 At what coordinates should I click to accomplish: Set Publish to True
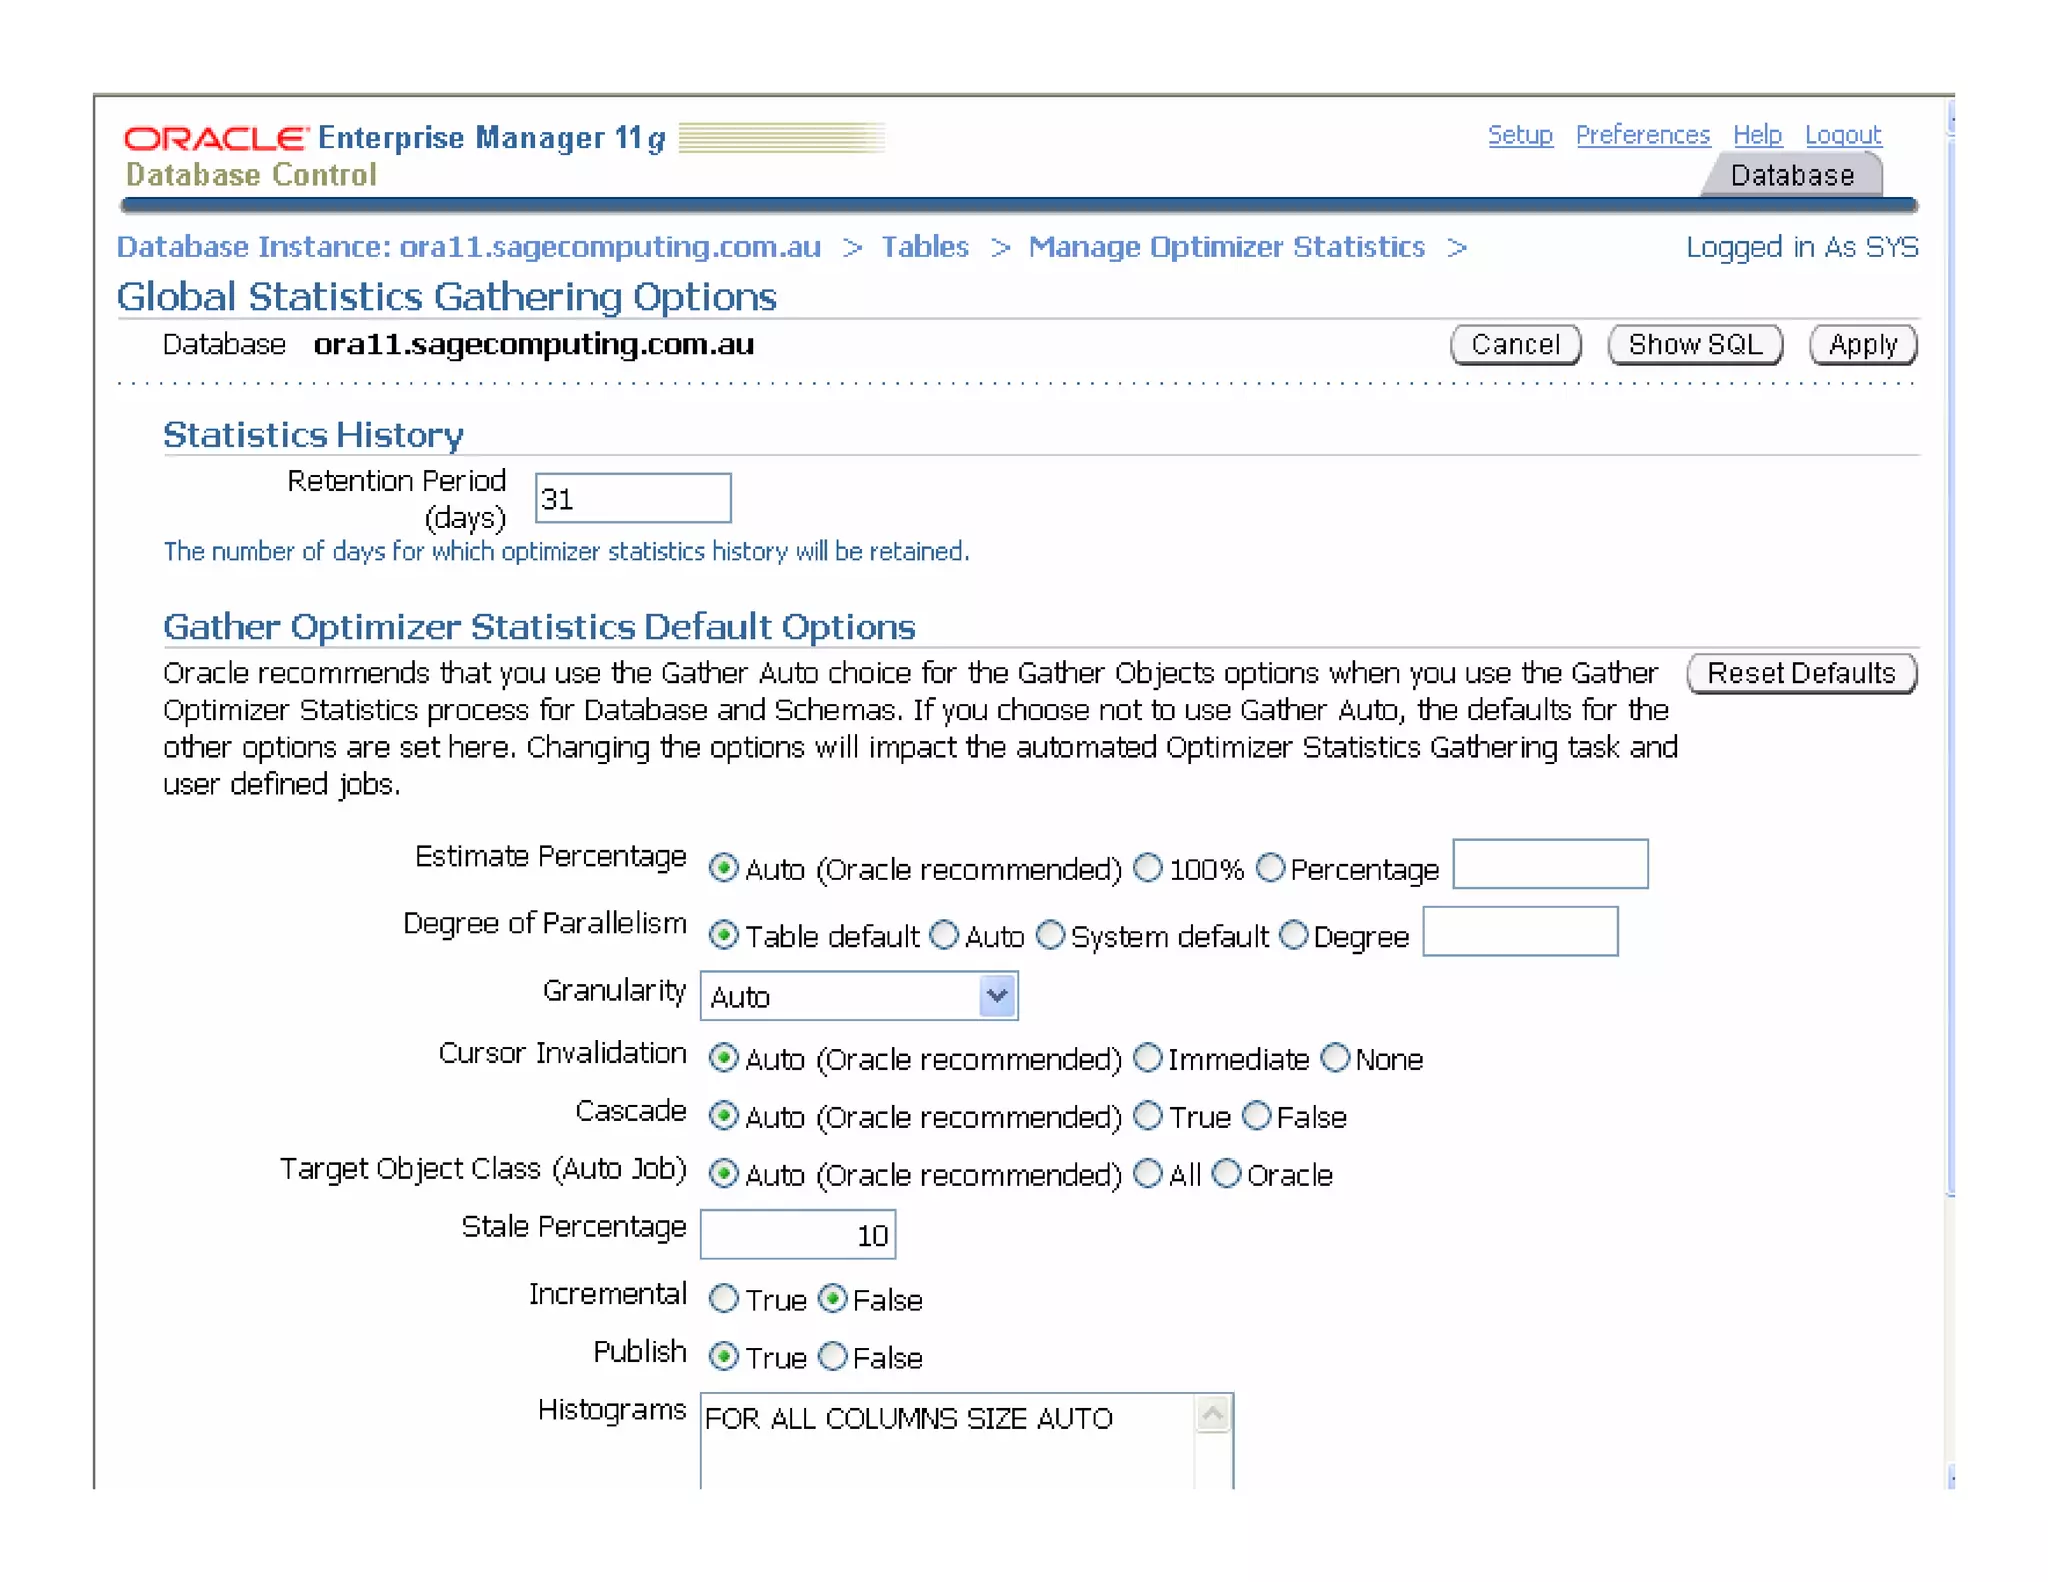click(x=724, y=1357)
